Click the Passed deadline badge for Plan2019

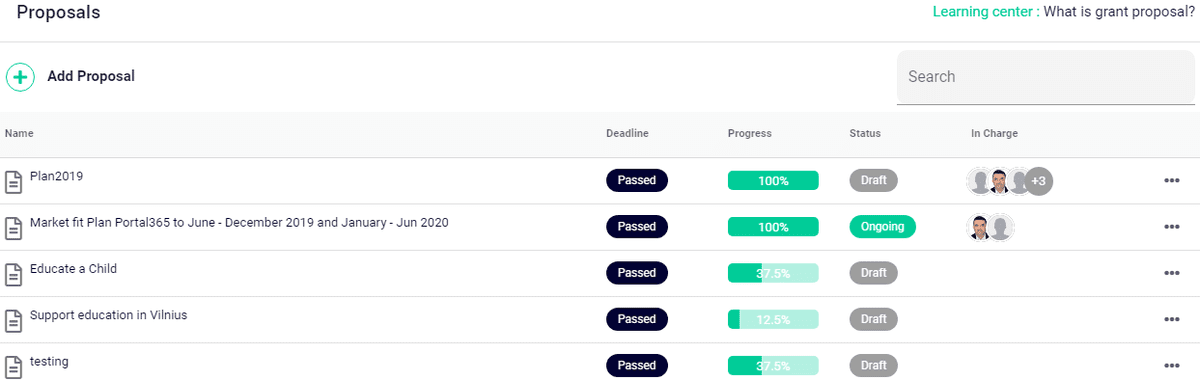pyautogui.click(x=637, y=181)
